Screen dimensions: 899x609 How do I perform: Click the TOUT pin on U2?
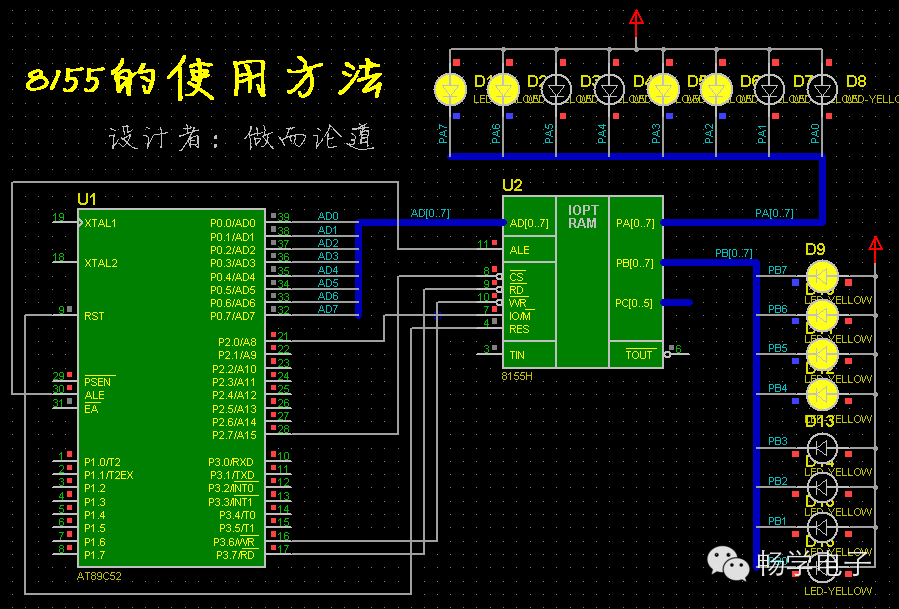pyautogui.click(x=639, y=355)
